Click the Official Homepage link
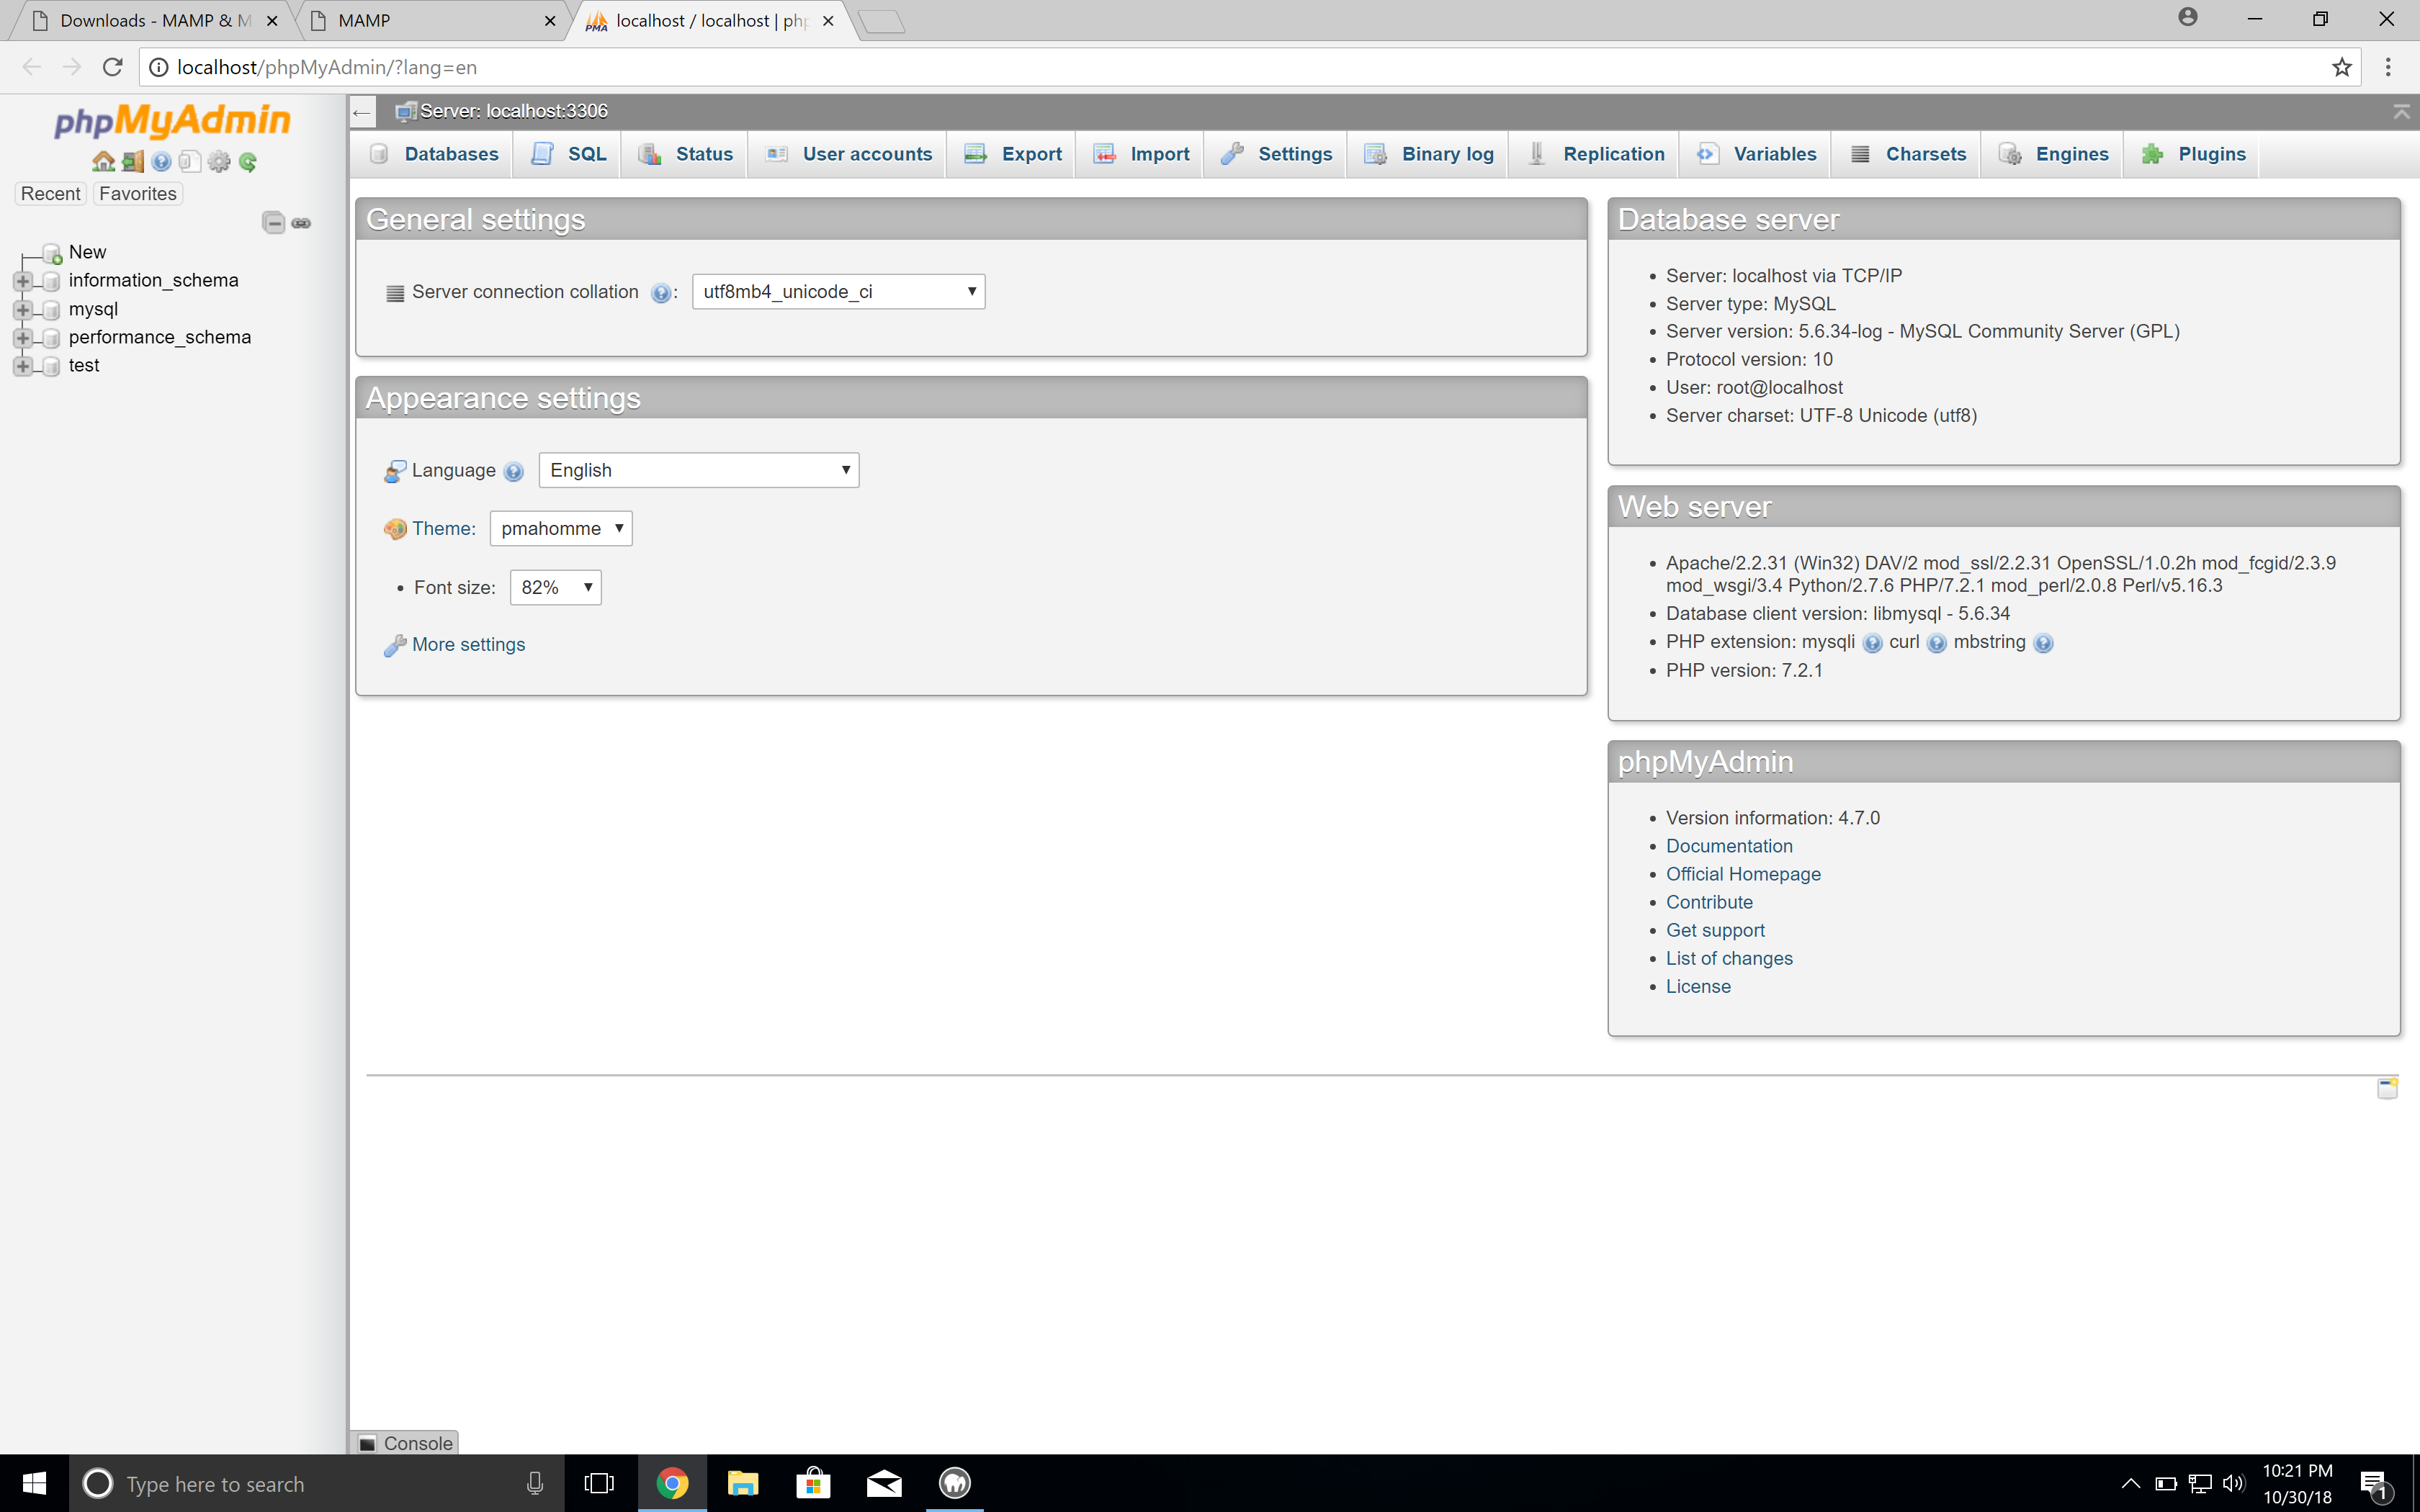The height and width of the screenshot is (1512, 2420). click(x=1742, y=873)
